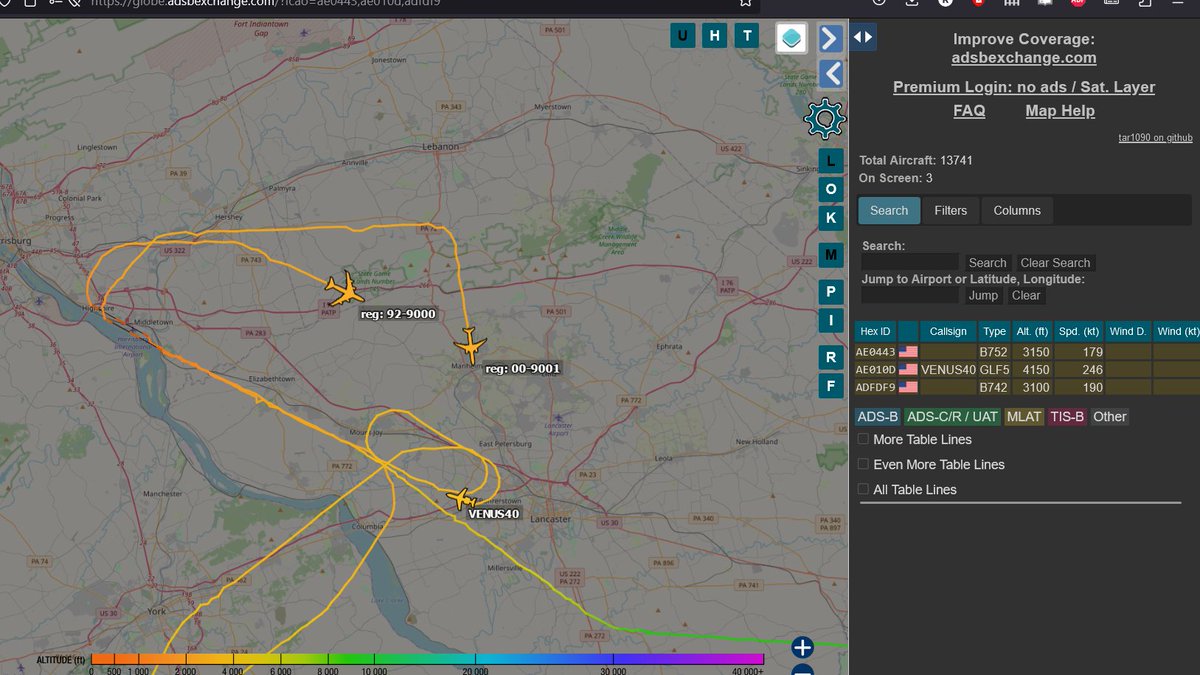Image resolution: width=1200 pixels, height=675 pixels.
Task: Click the M map button
Action: [831, 255]
